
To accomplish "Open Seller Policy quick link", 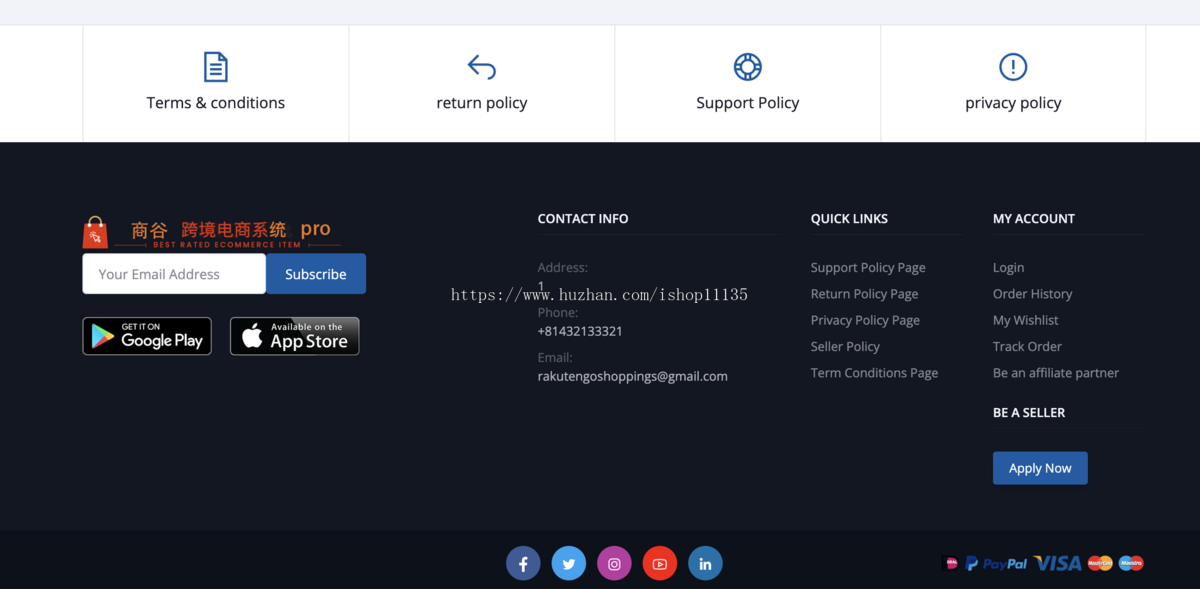I will pos(845,346).
